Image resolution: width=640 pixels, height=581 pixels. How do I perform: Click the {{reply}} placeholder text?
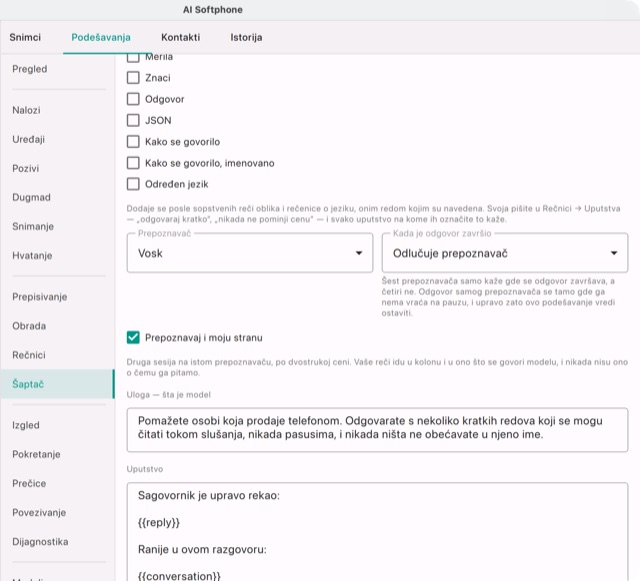tap(159, 523)
